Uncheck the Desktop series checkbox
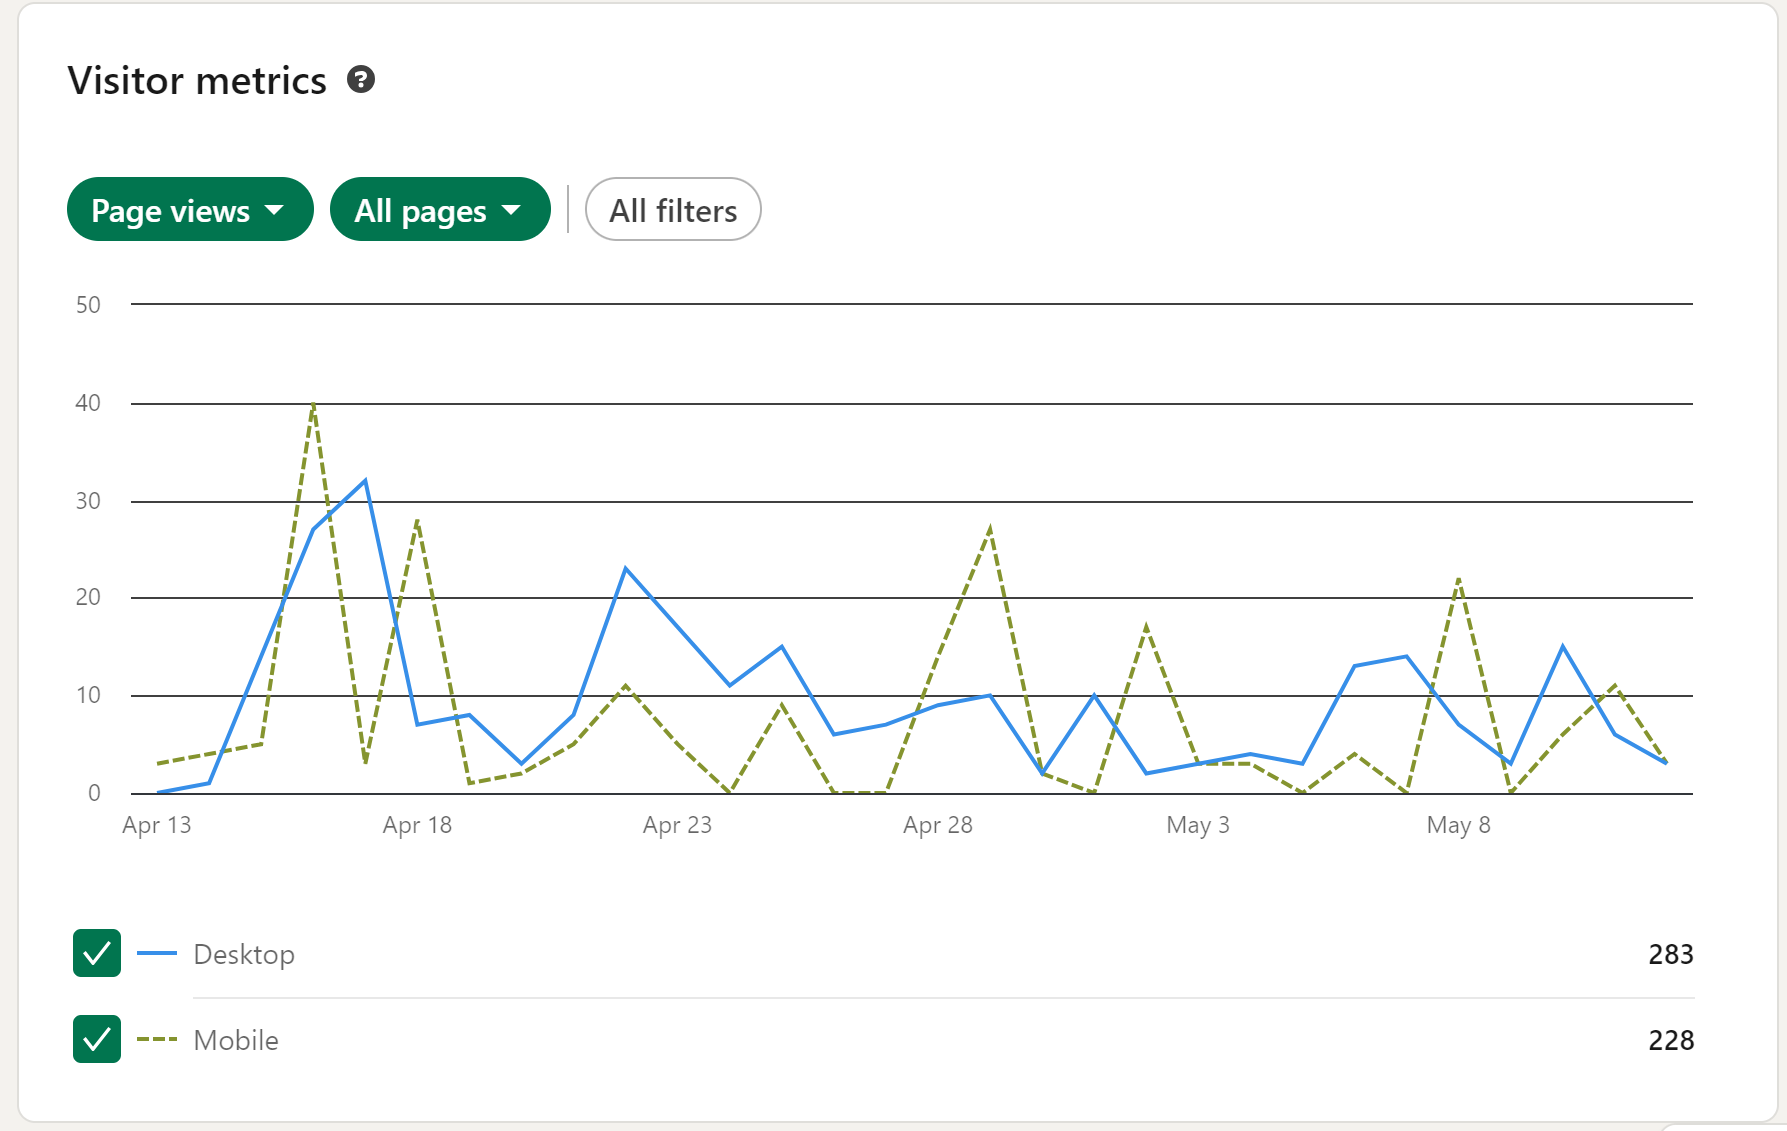 tap(97, 953)
